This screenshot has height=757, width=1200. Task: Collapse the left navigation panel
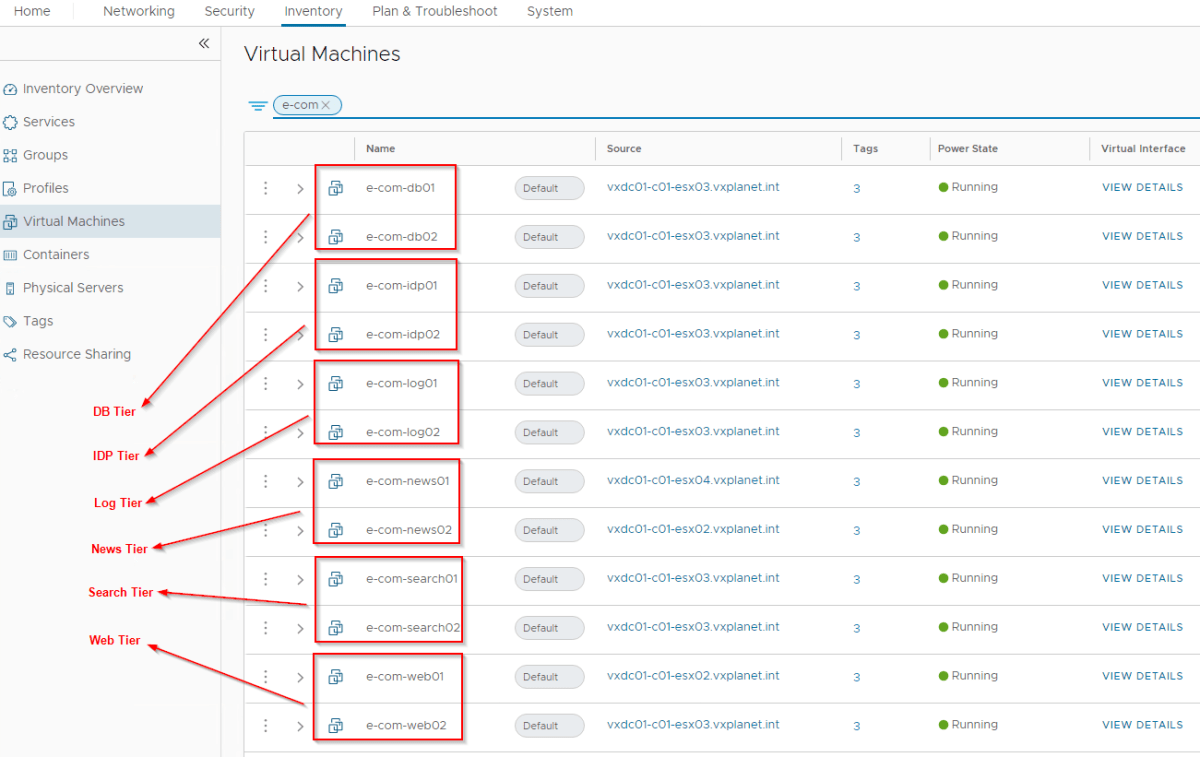point(203,44)
